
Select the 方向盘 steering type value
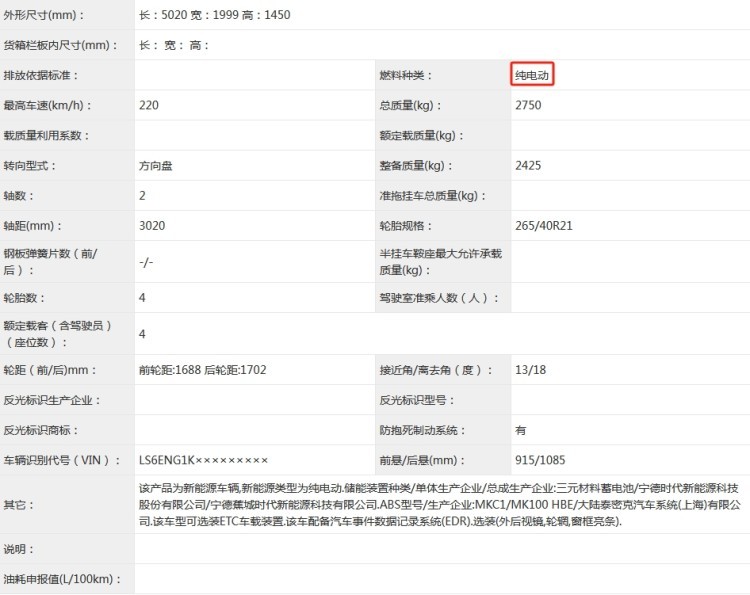coord(155,166)
